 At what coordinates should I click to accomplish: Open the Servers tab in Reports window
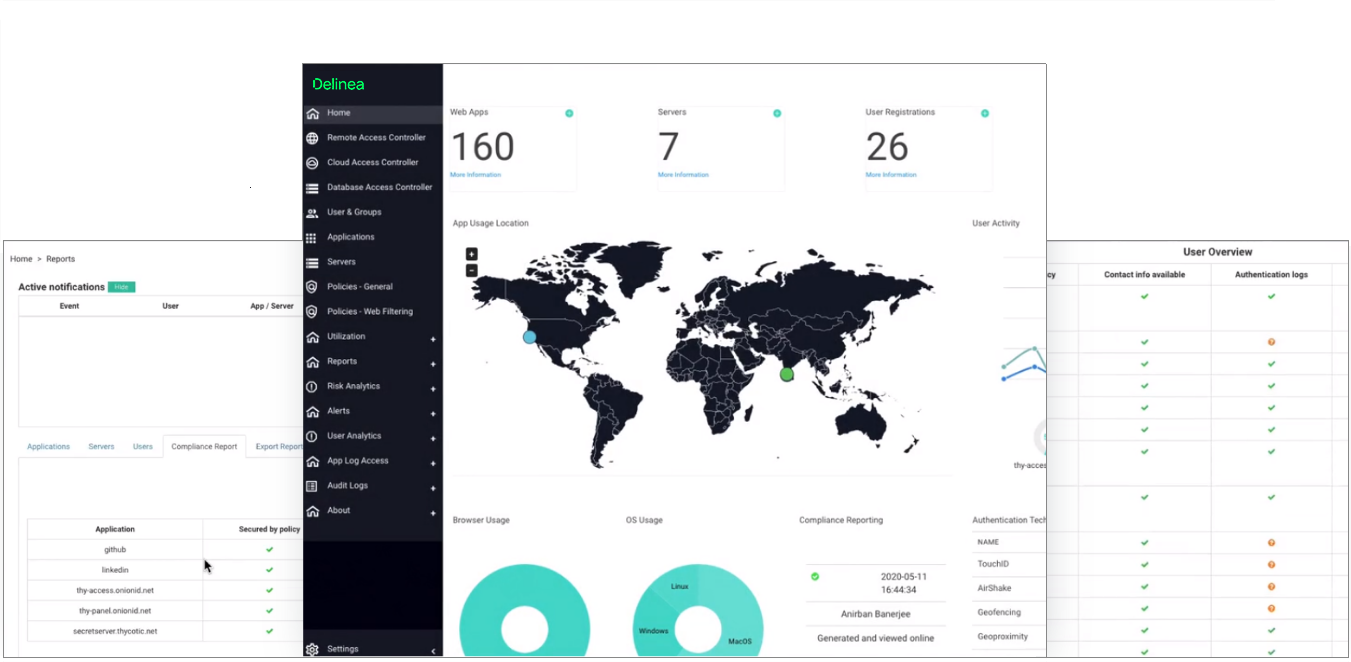(x=101, y=447)
